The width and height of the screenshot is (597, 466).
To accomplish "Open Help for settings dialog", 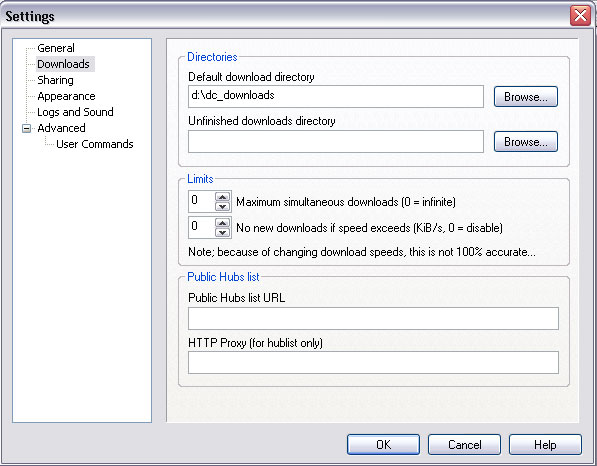I will coord(545,445).
